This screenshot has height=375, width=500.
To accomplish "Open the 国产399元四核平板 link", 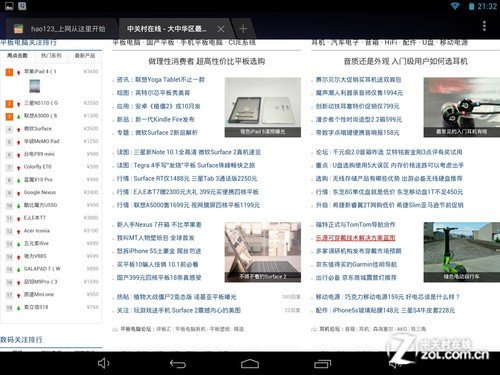I will (159, 277).
